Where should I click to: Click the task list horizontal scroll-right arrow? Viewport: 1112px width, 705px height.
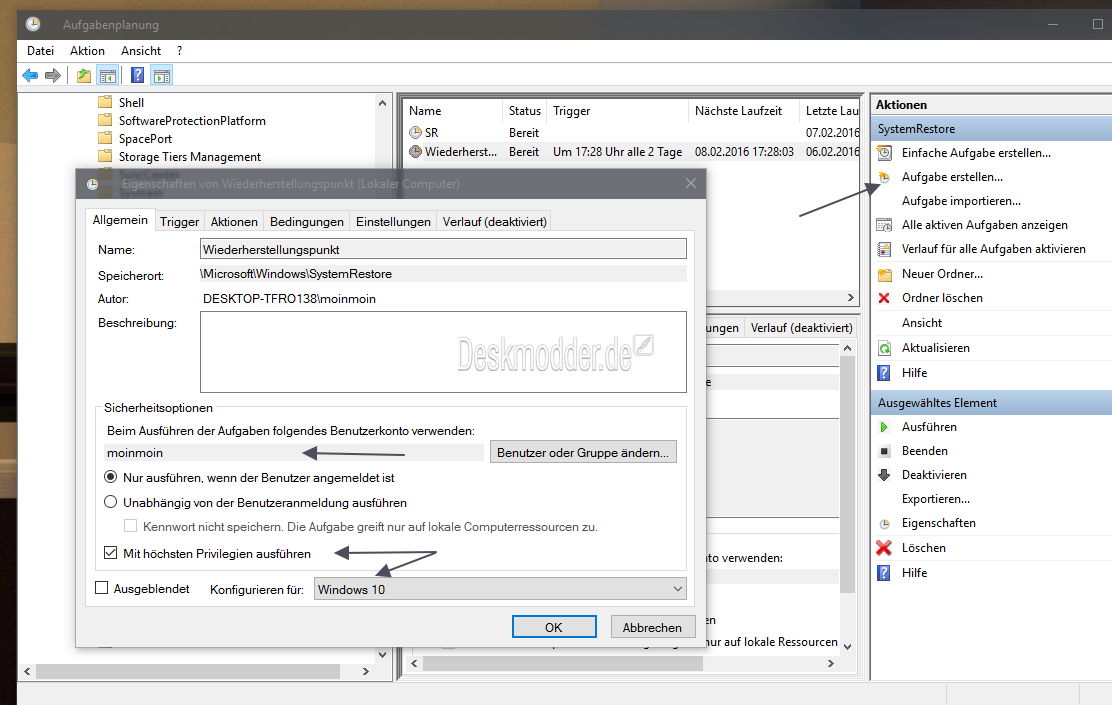click(850, 298)
